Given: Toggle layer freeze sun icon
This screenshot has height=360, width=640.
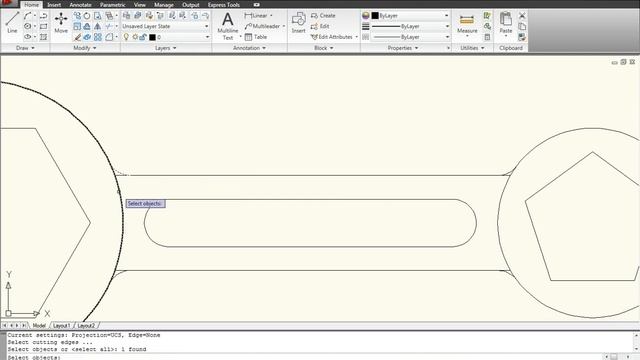Looking at the screenshot, I should point(135,37).
